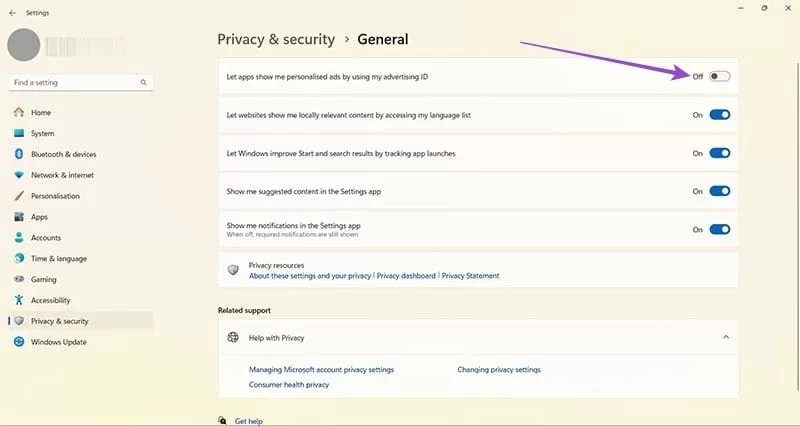Screen dimensions: 800x426
Task: Collapse the Help with Privacy section
Action: point(726,338)
